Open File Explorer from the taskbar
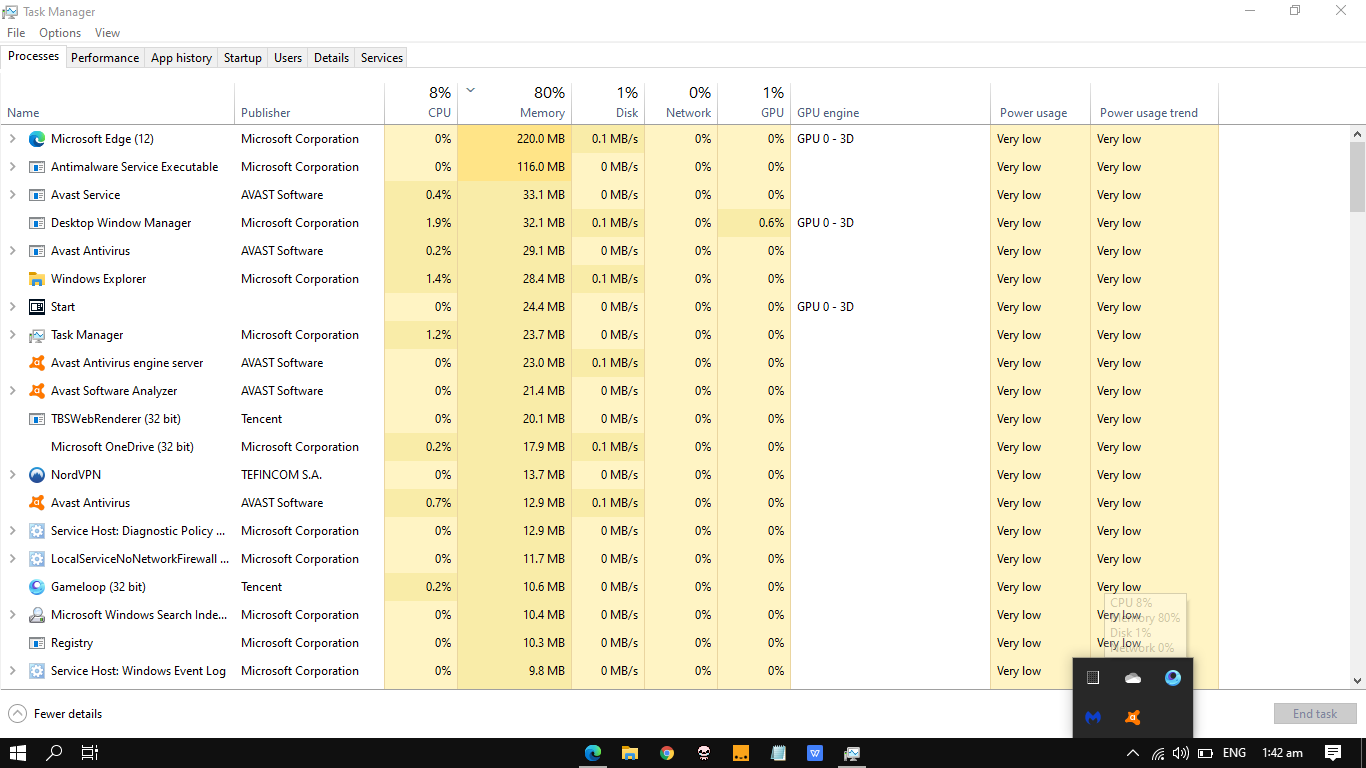1366x768 pixels. [630, 753]
